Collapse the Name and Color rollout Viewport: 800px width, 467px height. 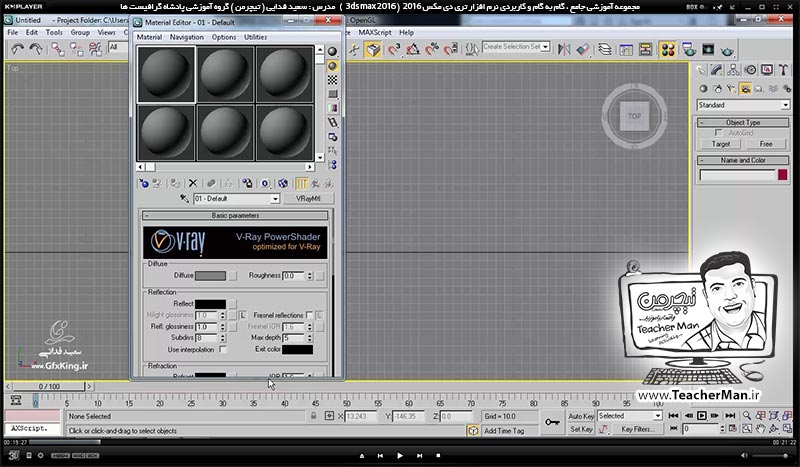(743, 160)
